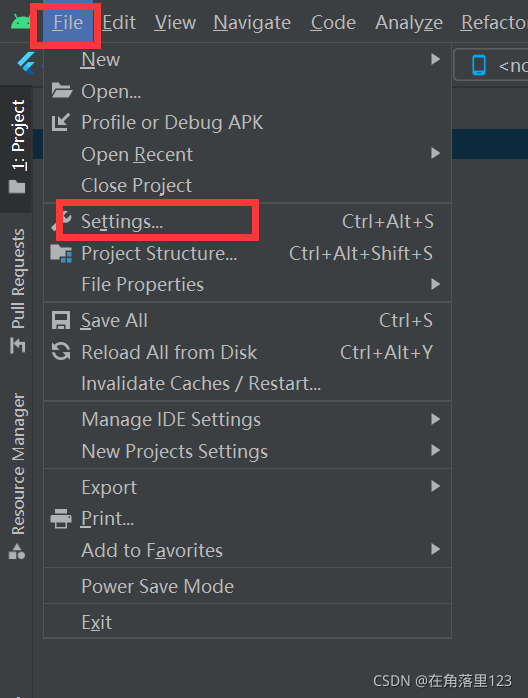Click the Reload All from Disk icon
The width and height of the screenshot is (528, 698).
click(61, 352)
